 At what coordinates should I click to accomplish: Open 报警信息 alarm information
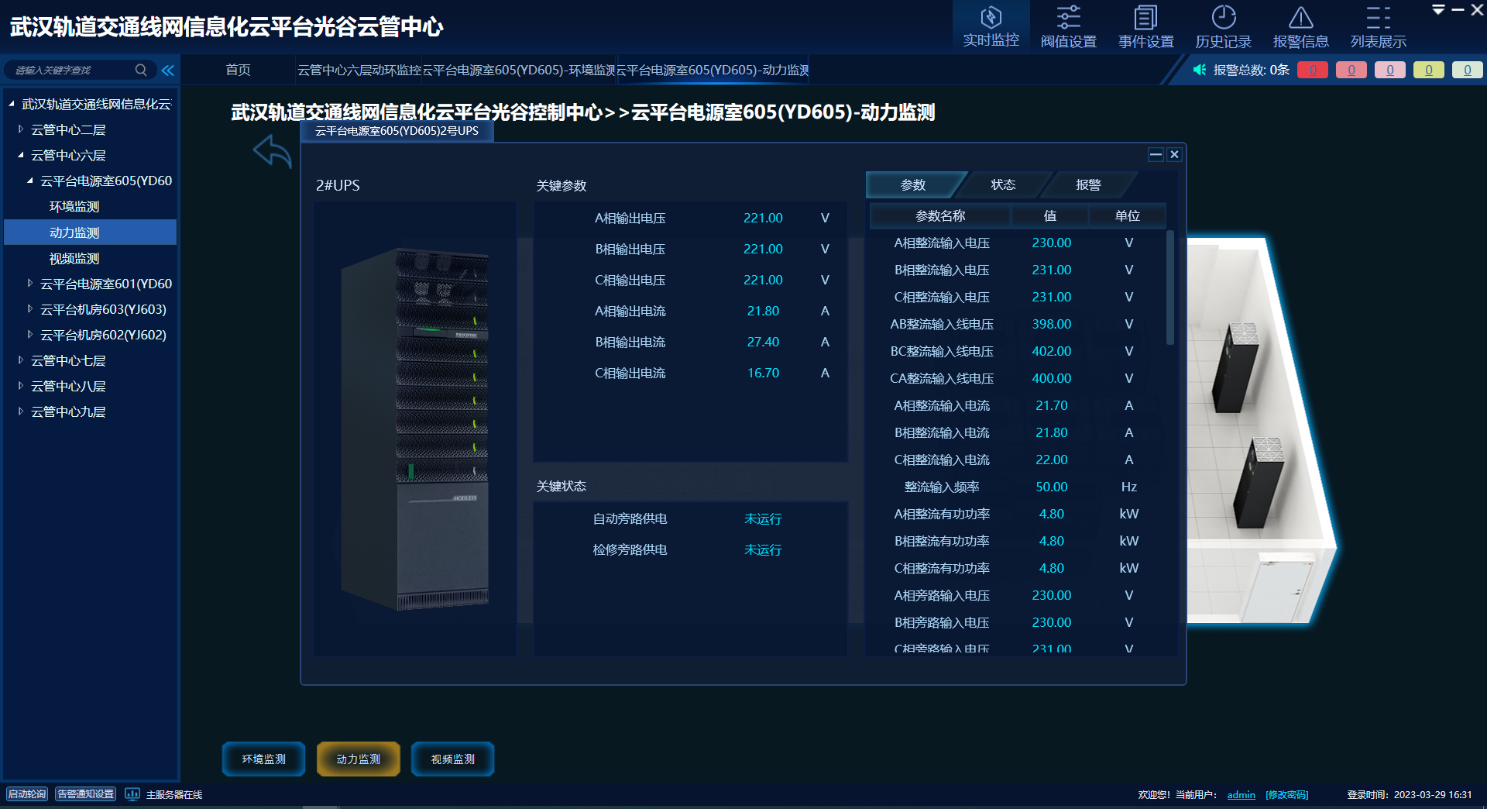[x=1300, y=26]
